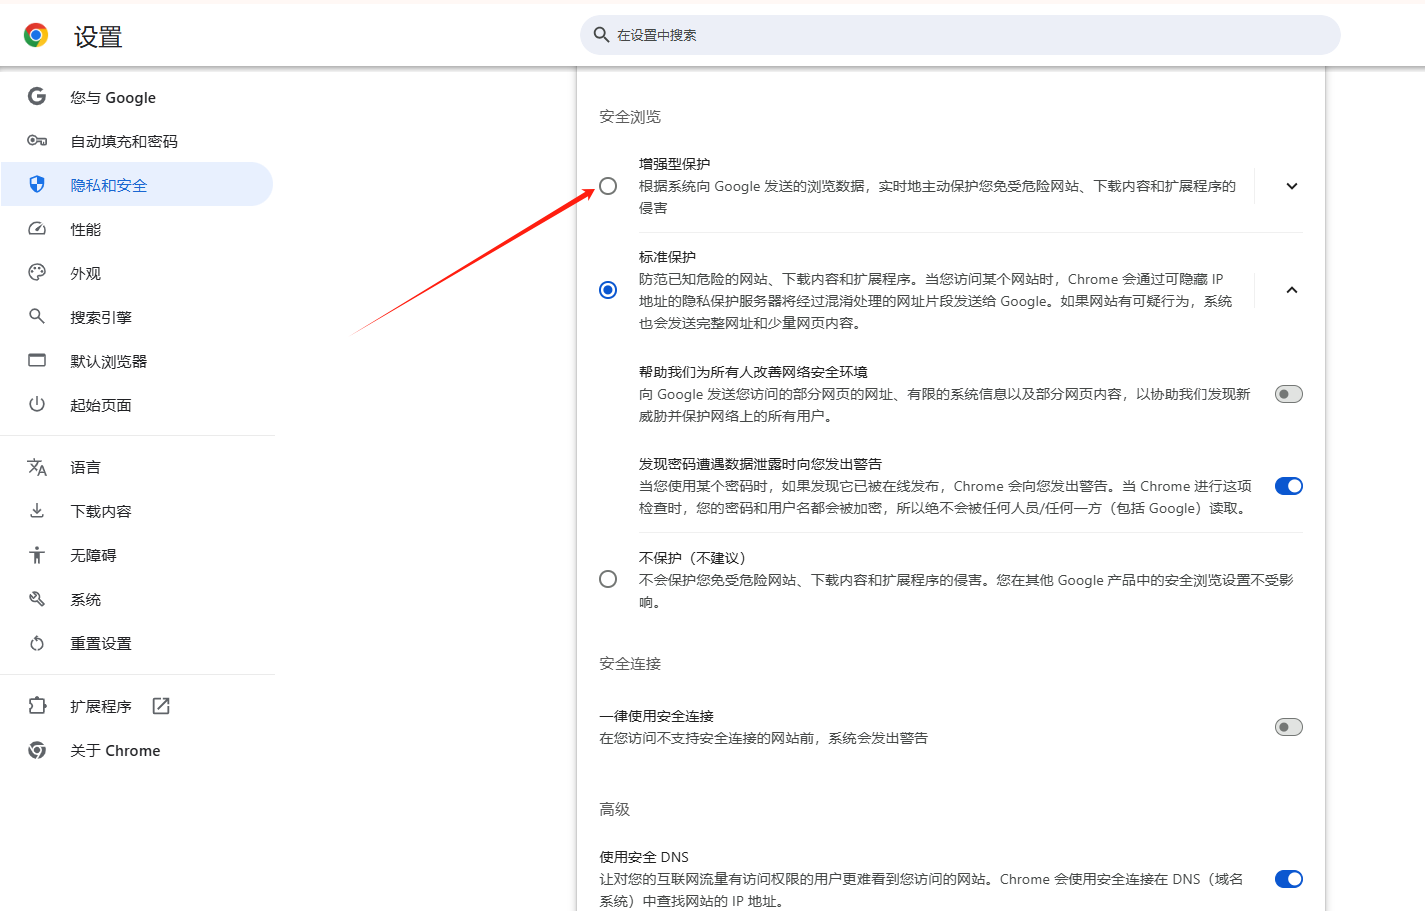Click the Chrome icon beside 关于 Chrome
The image size is (1425, 911).
(x=37, y=750)
